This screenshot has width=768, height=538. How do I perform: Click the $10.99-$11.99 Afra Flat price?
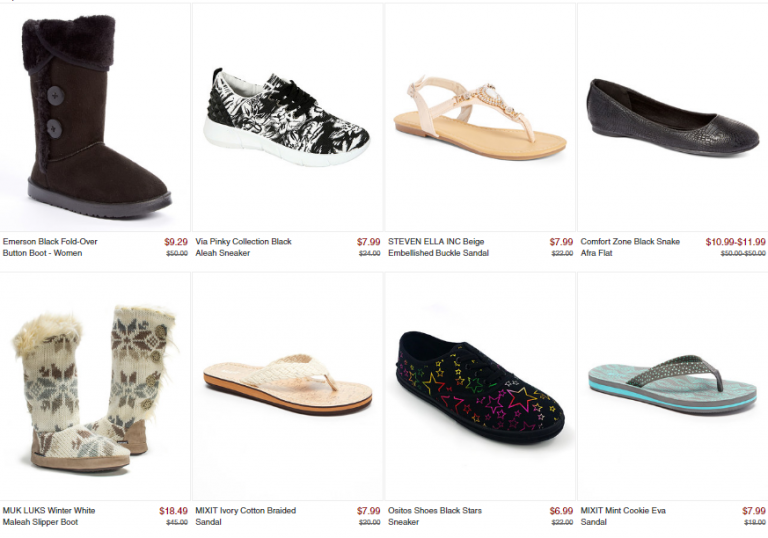(735, 242)
